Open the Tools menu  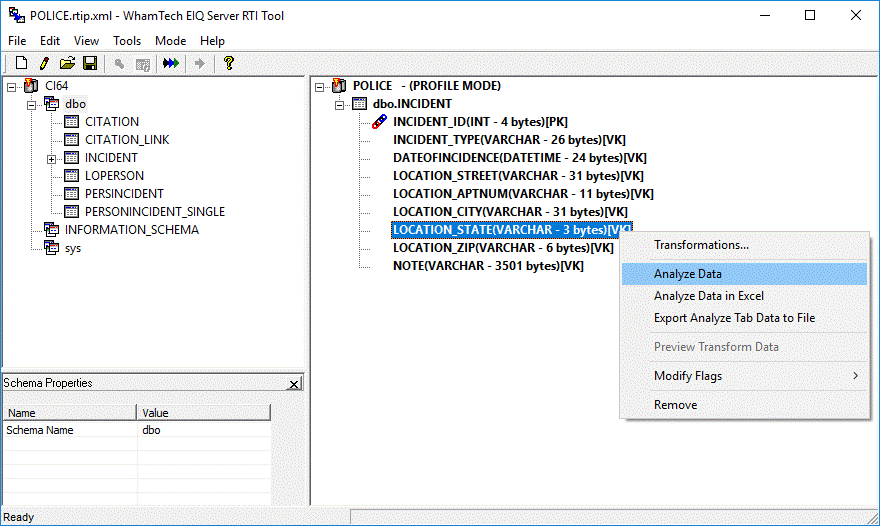coord(127,41)
